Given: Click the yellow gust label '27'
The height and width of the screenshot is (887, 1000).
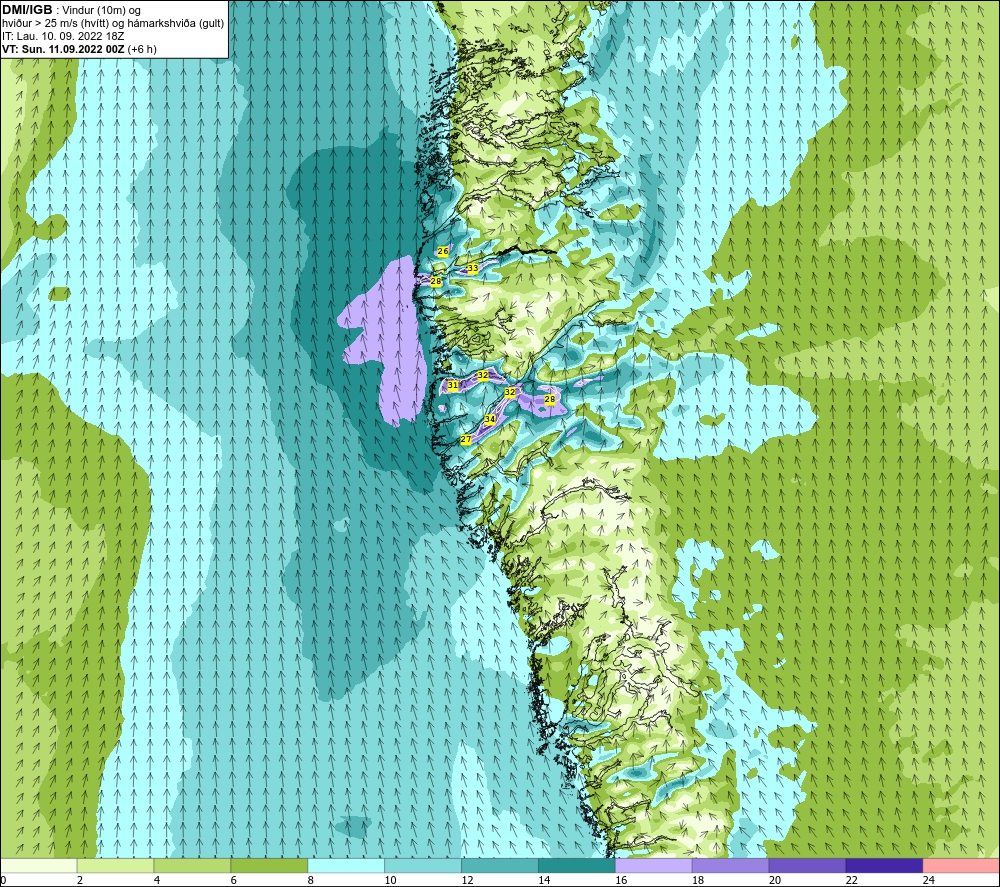Looking at the screenshot, I should [466, 439].
